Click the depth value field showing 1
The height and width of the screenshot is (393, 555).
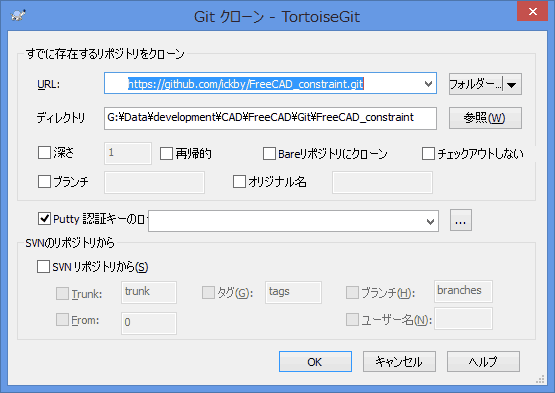(x=128, y=153)
